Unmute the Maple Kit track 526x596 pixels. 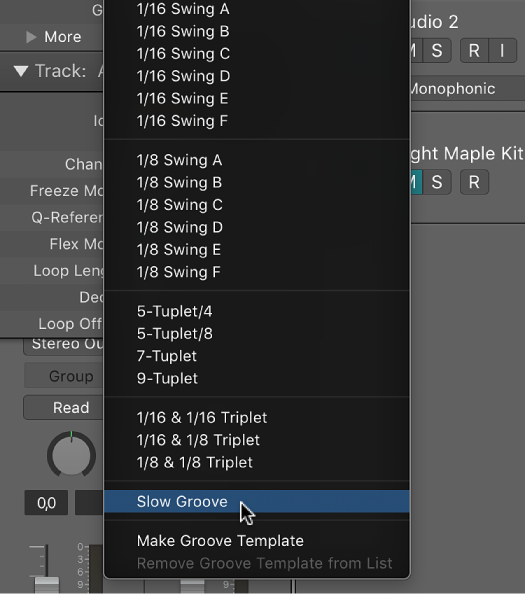tap(416, 182)
